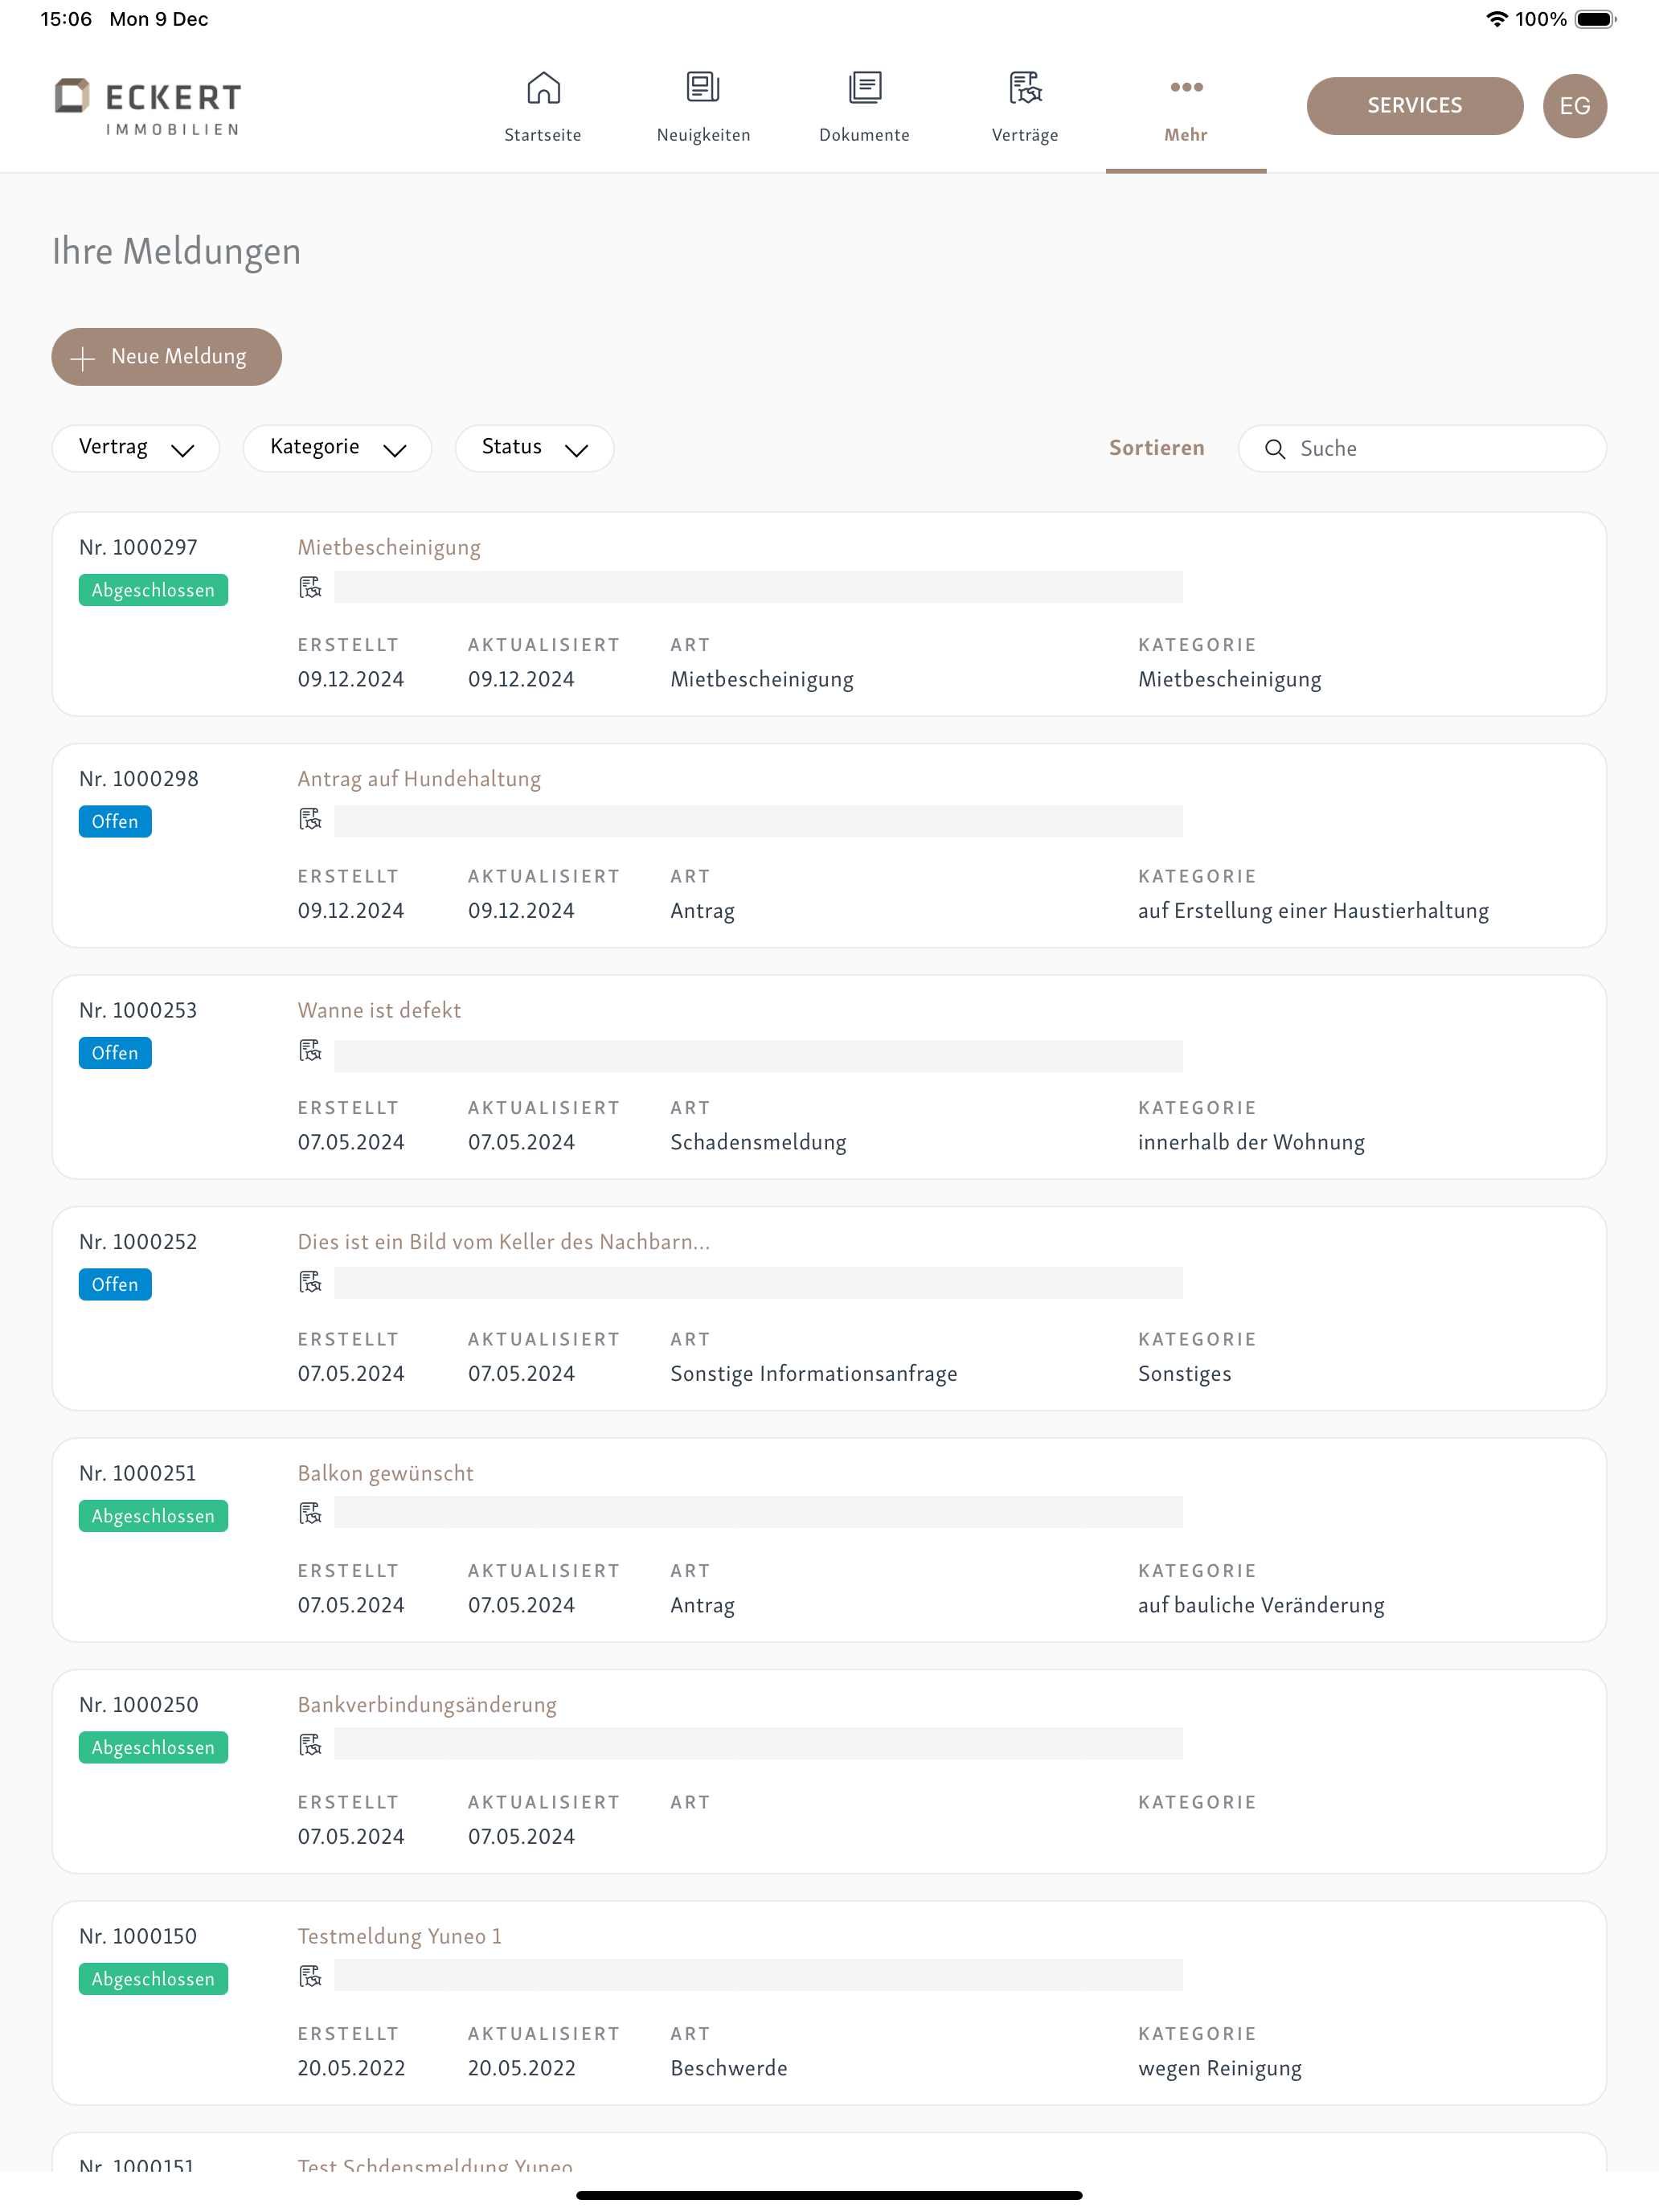Image resolution: width=1659 pixels, height=2212 pixels.
Task: Open the Startseite home icon
Action: (543, 88)
